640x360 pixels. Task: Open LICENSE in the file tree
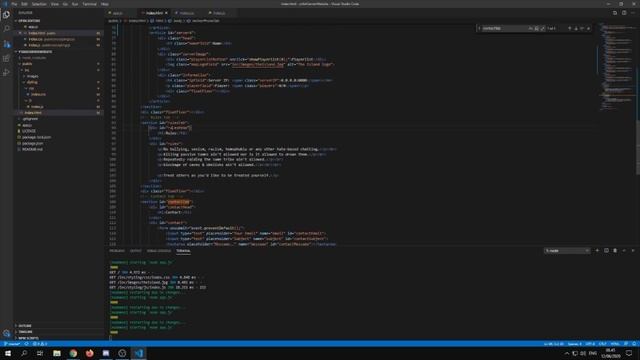[29, 131]
